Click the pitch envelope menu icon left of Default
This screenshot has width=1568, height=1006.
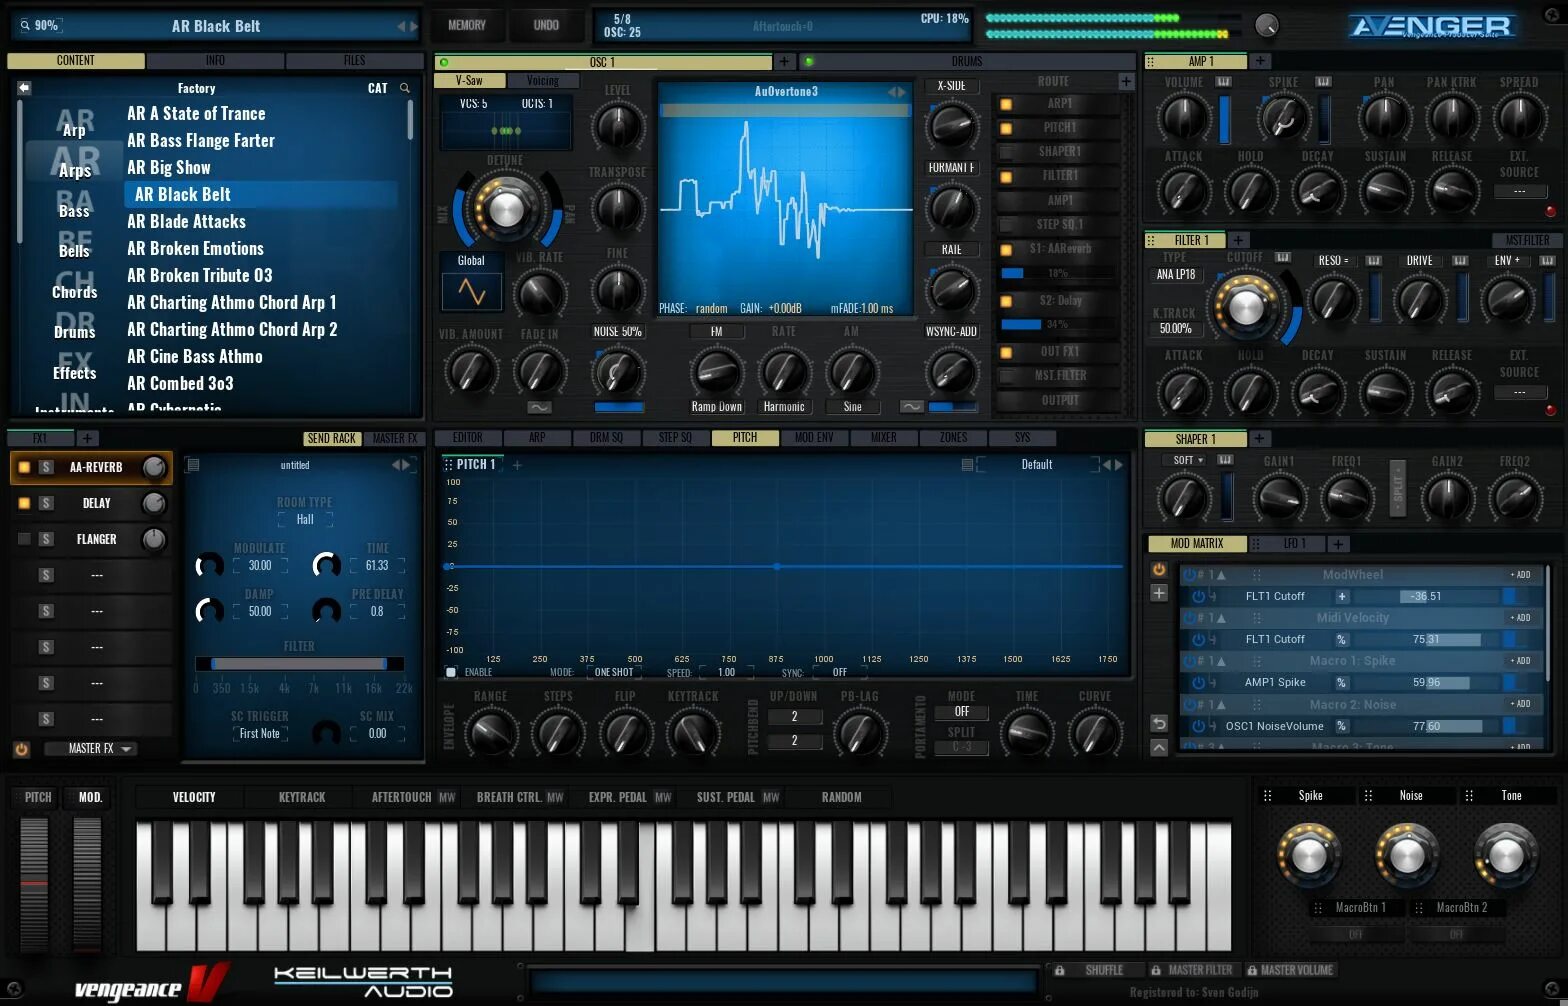tap(967, 465)
